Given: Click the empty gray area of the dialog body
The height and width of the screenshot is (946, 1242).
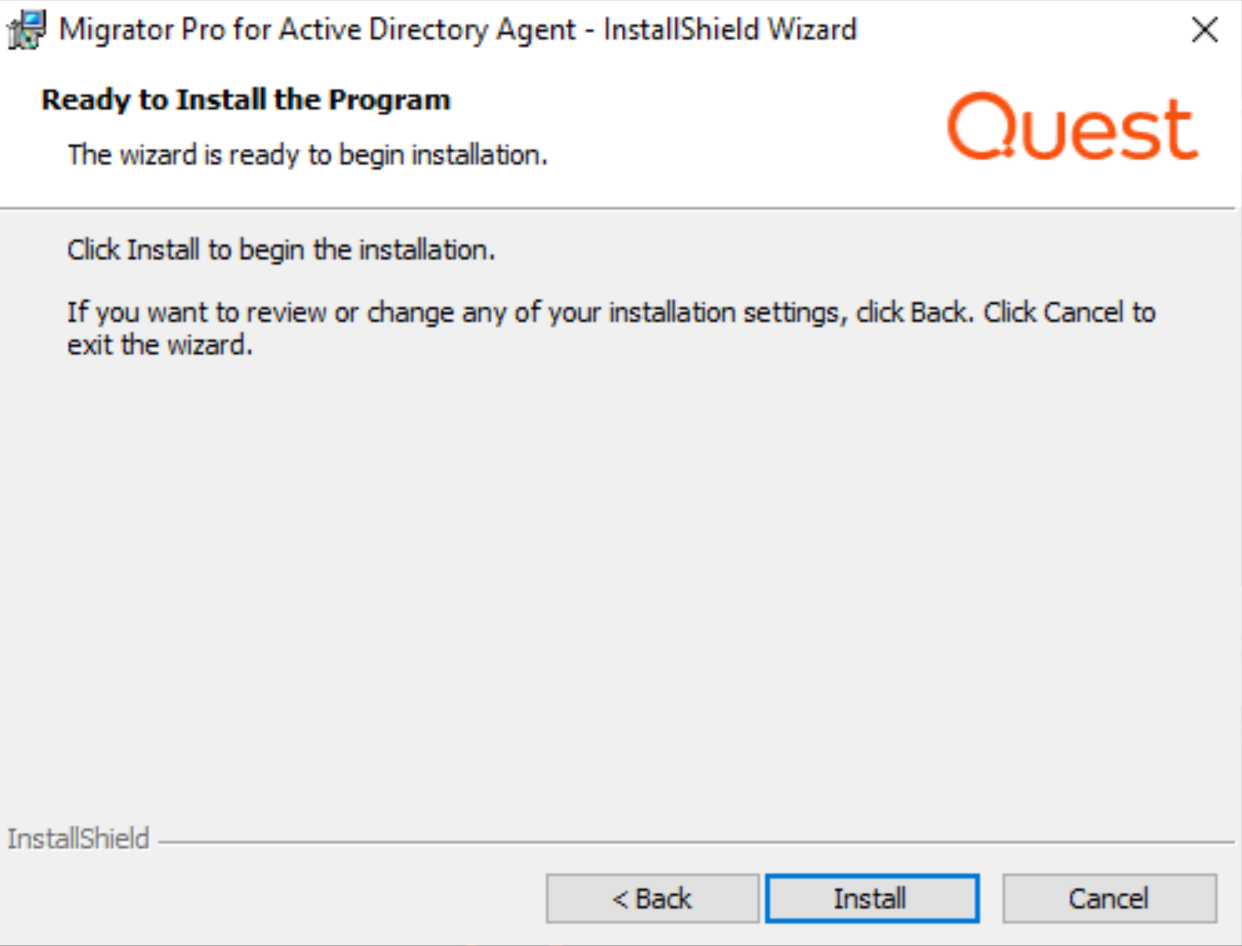Looking at the screenshot, I should pos(620,580).
